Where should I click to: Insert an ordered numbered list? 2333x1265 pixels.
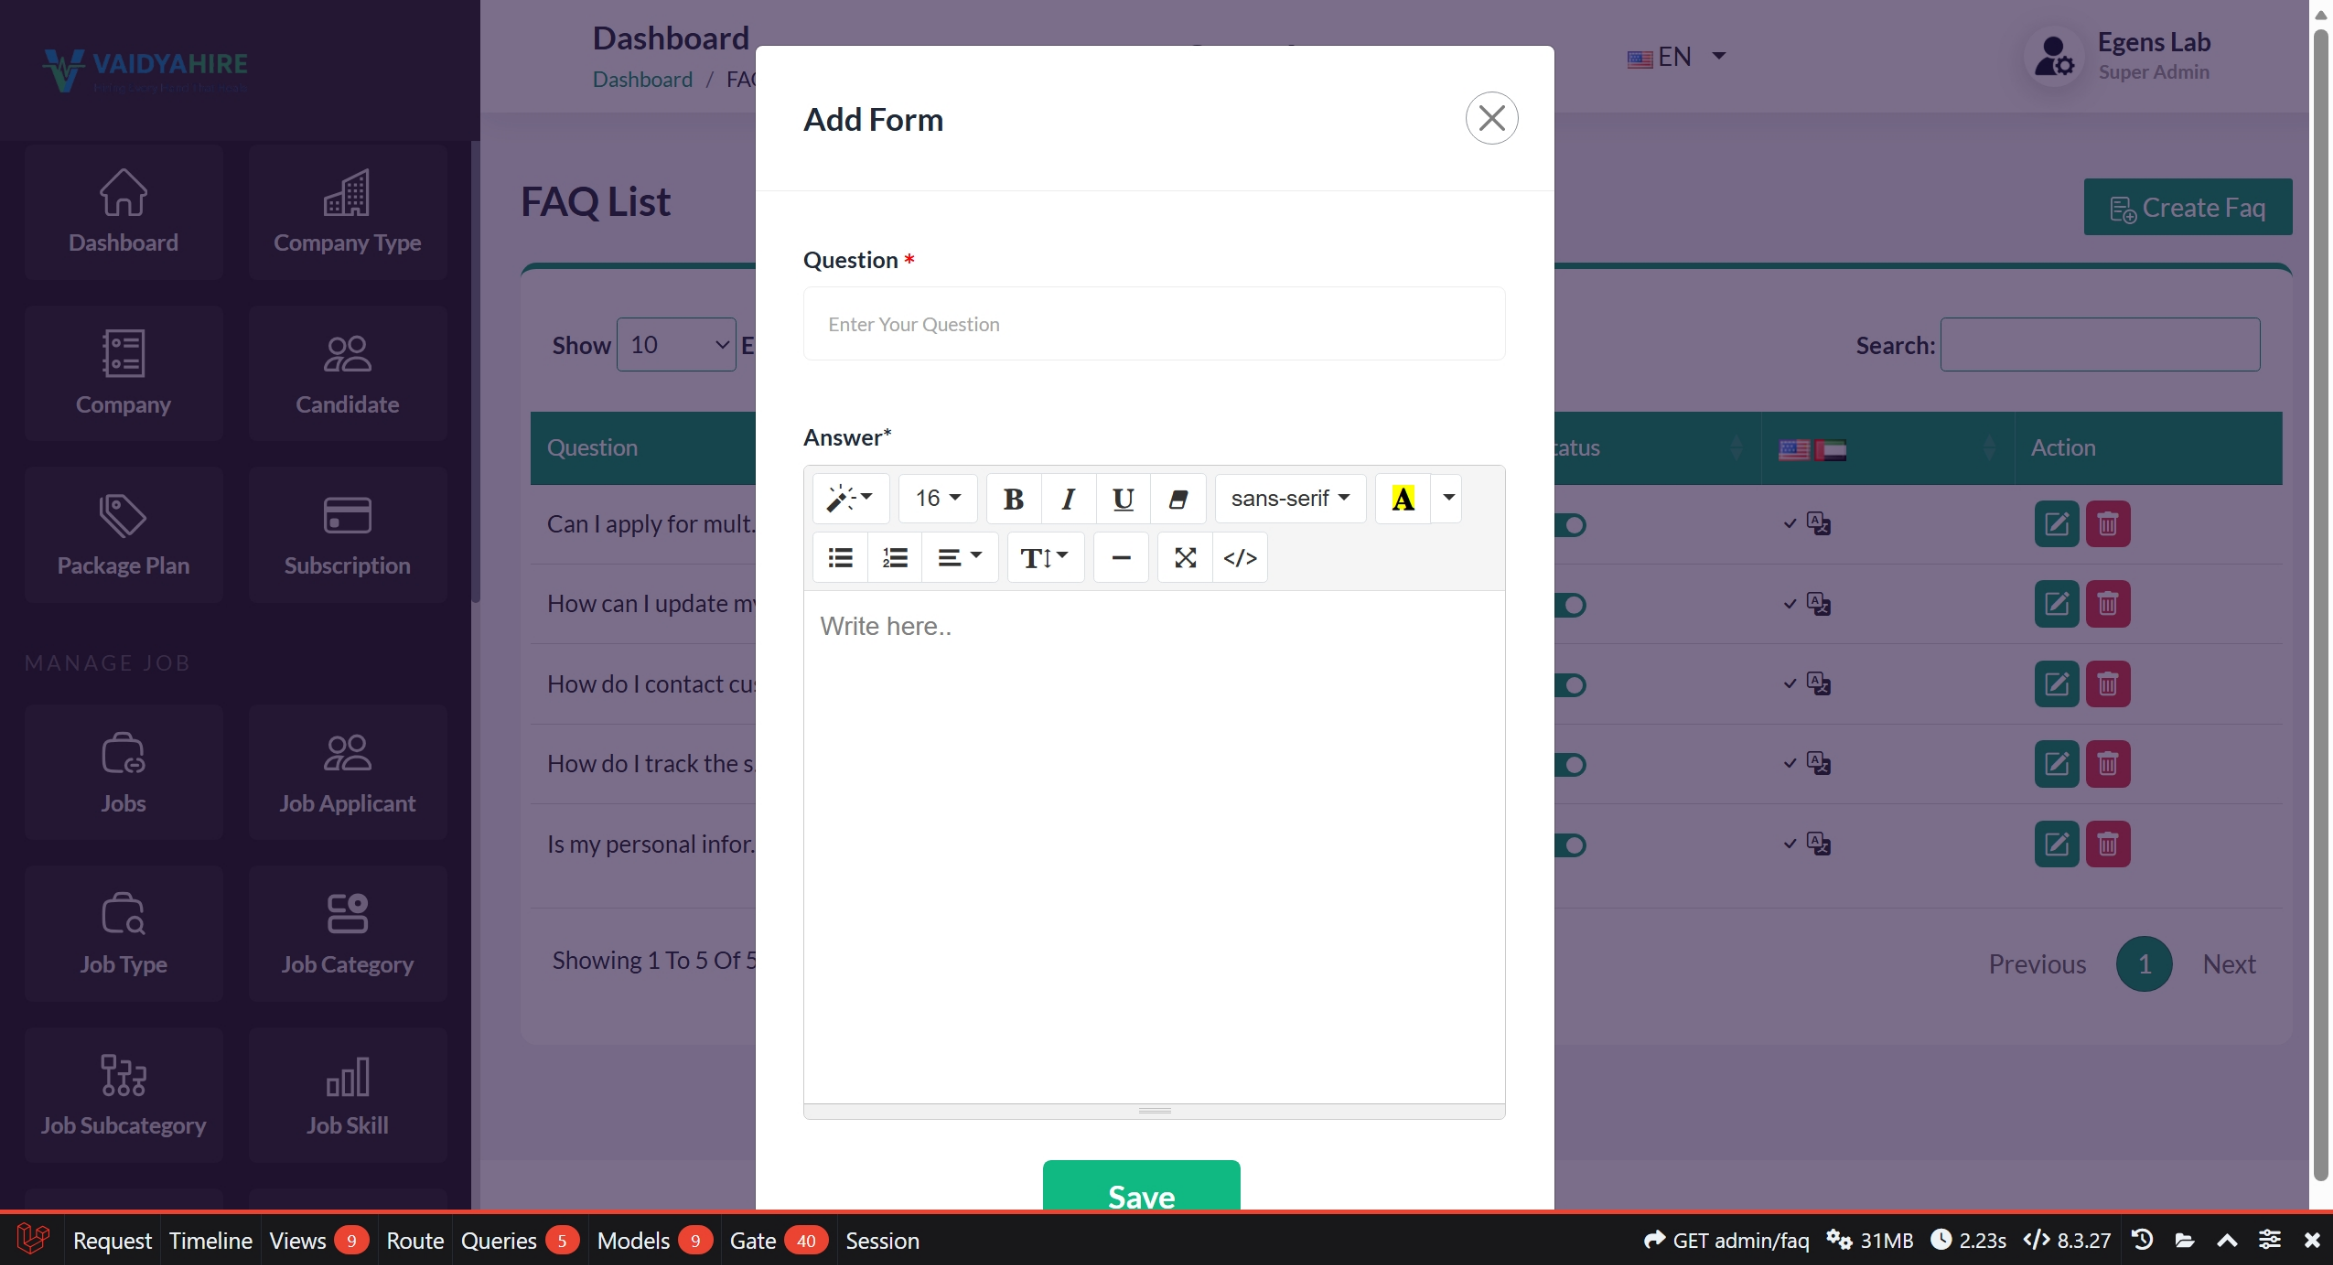click(895, 557)
